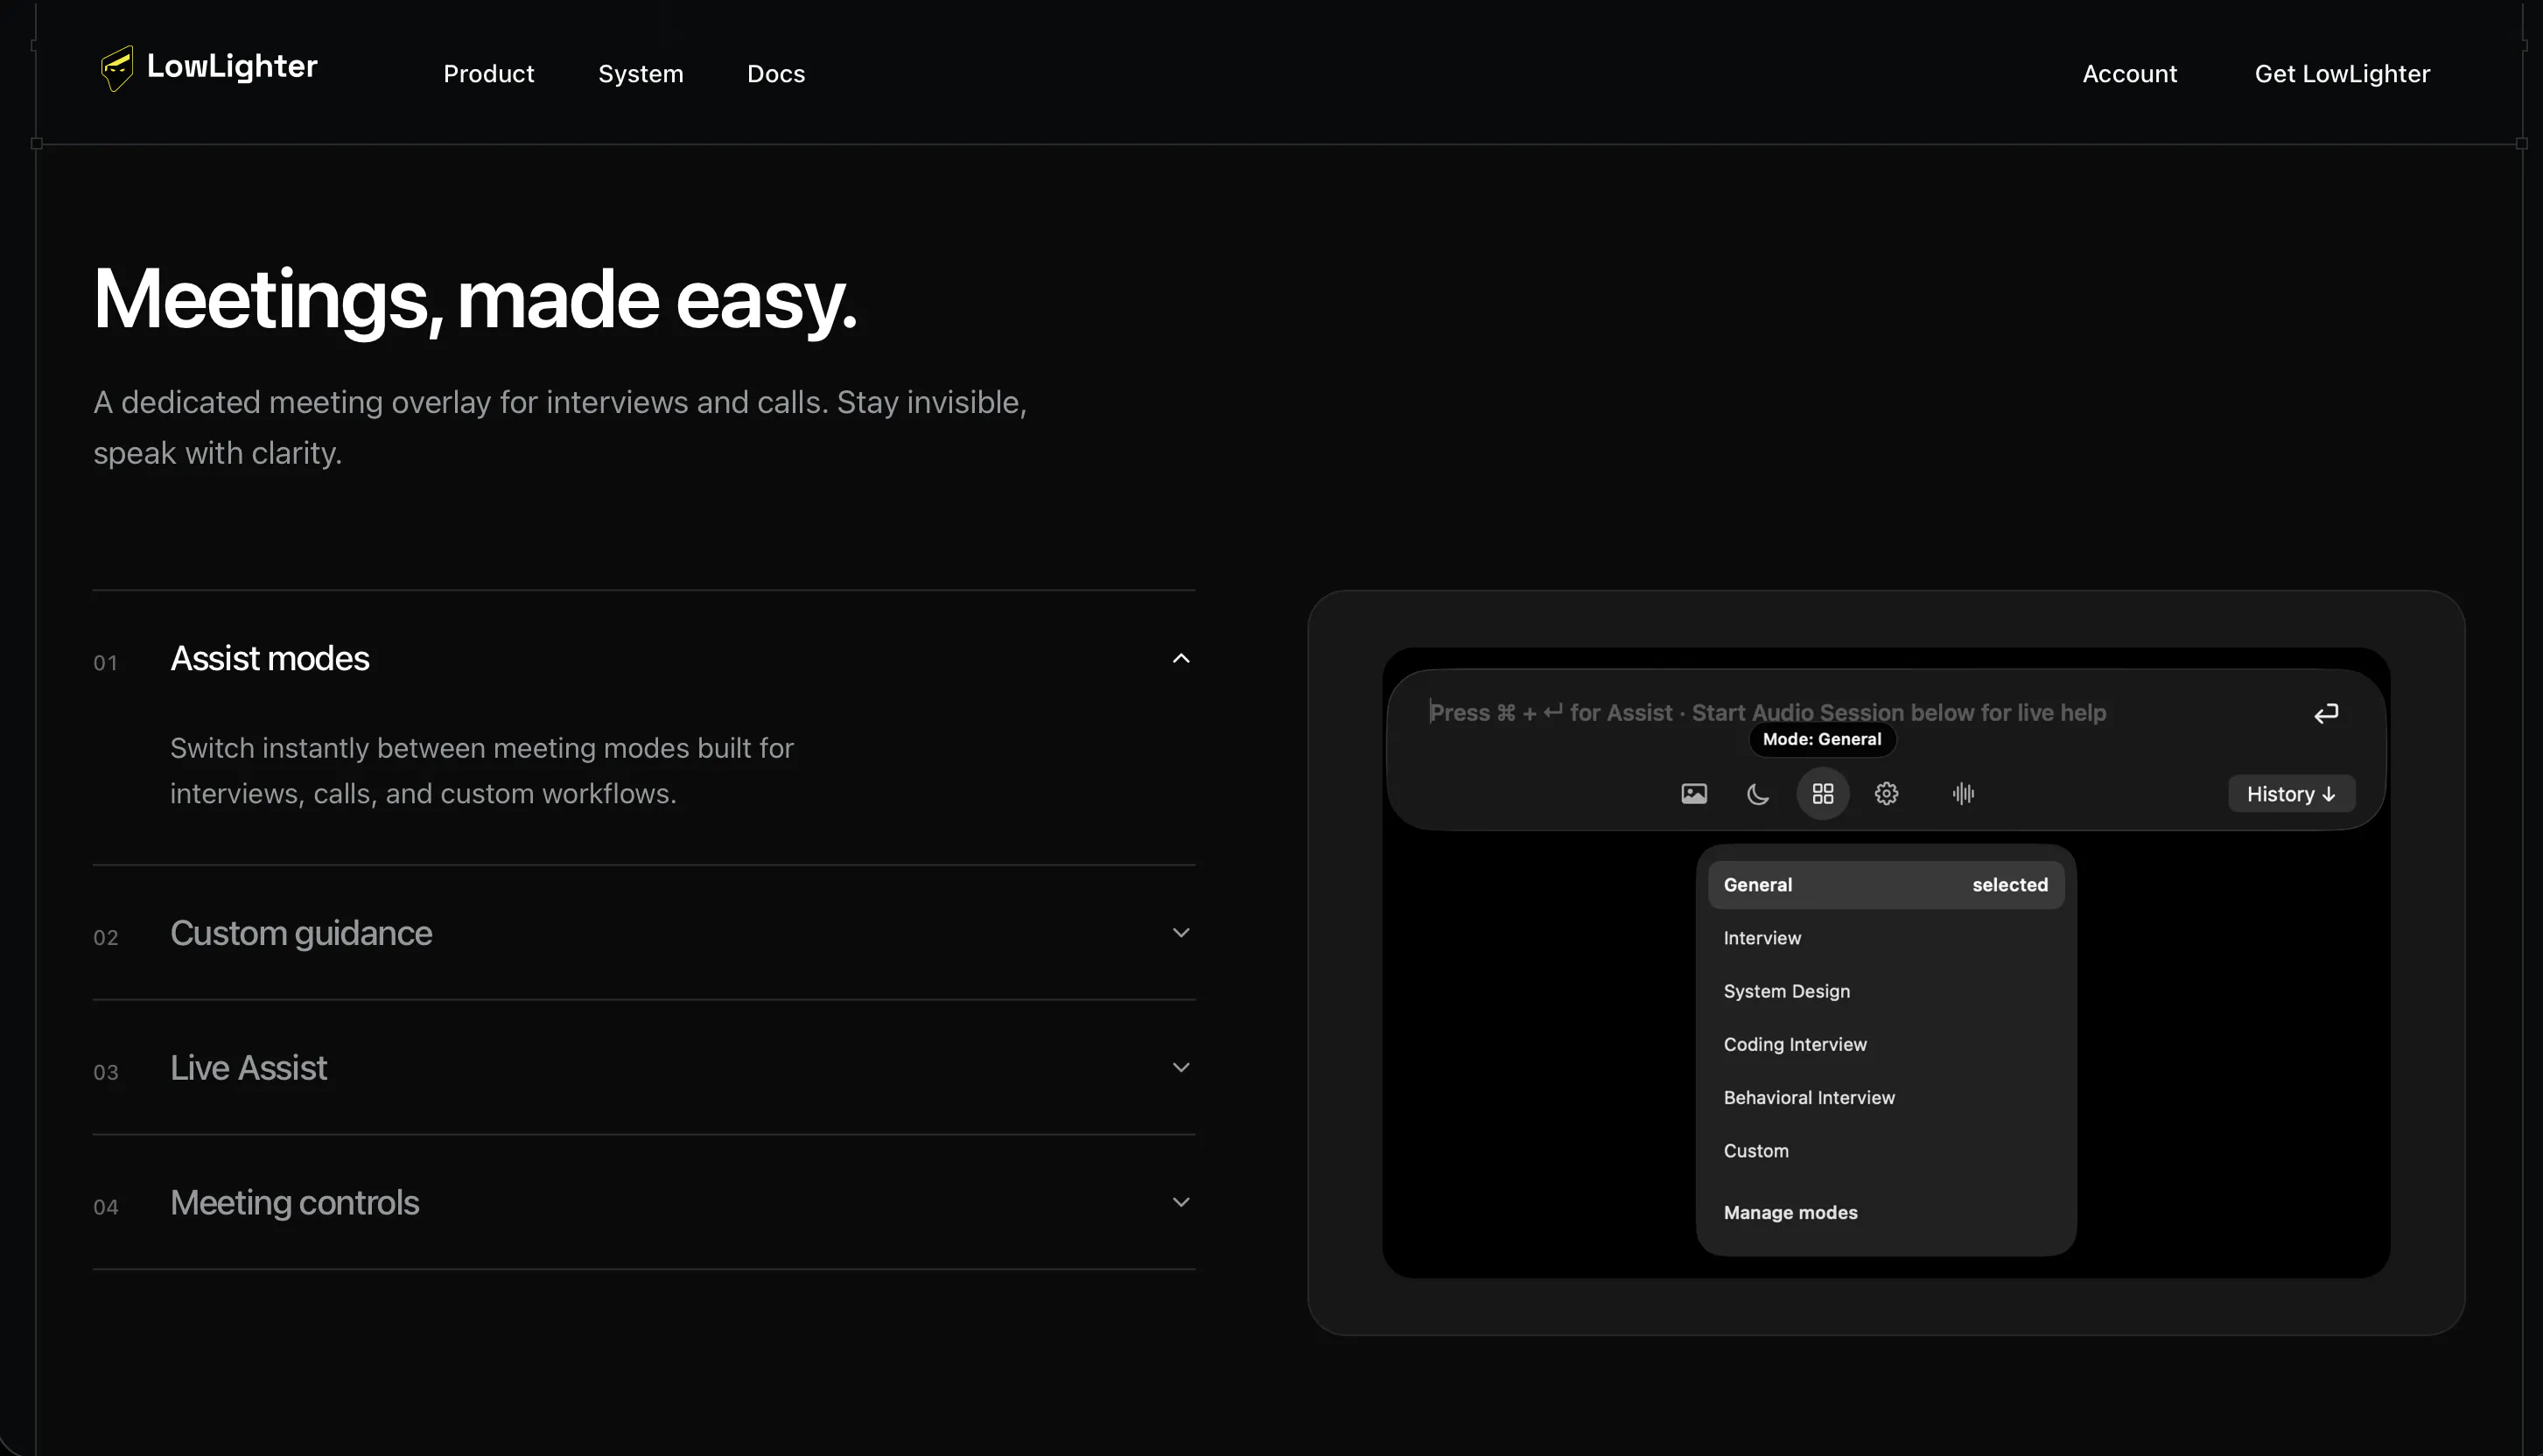The width and height of the screenshot is (2543, 1456).
Task: Choose the Interview mode
Action: click(x=1886, y=938)
